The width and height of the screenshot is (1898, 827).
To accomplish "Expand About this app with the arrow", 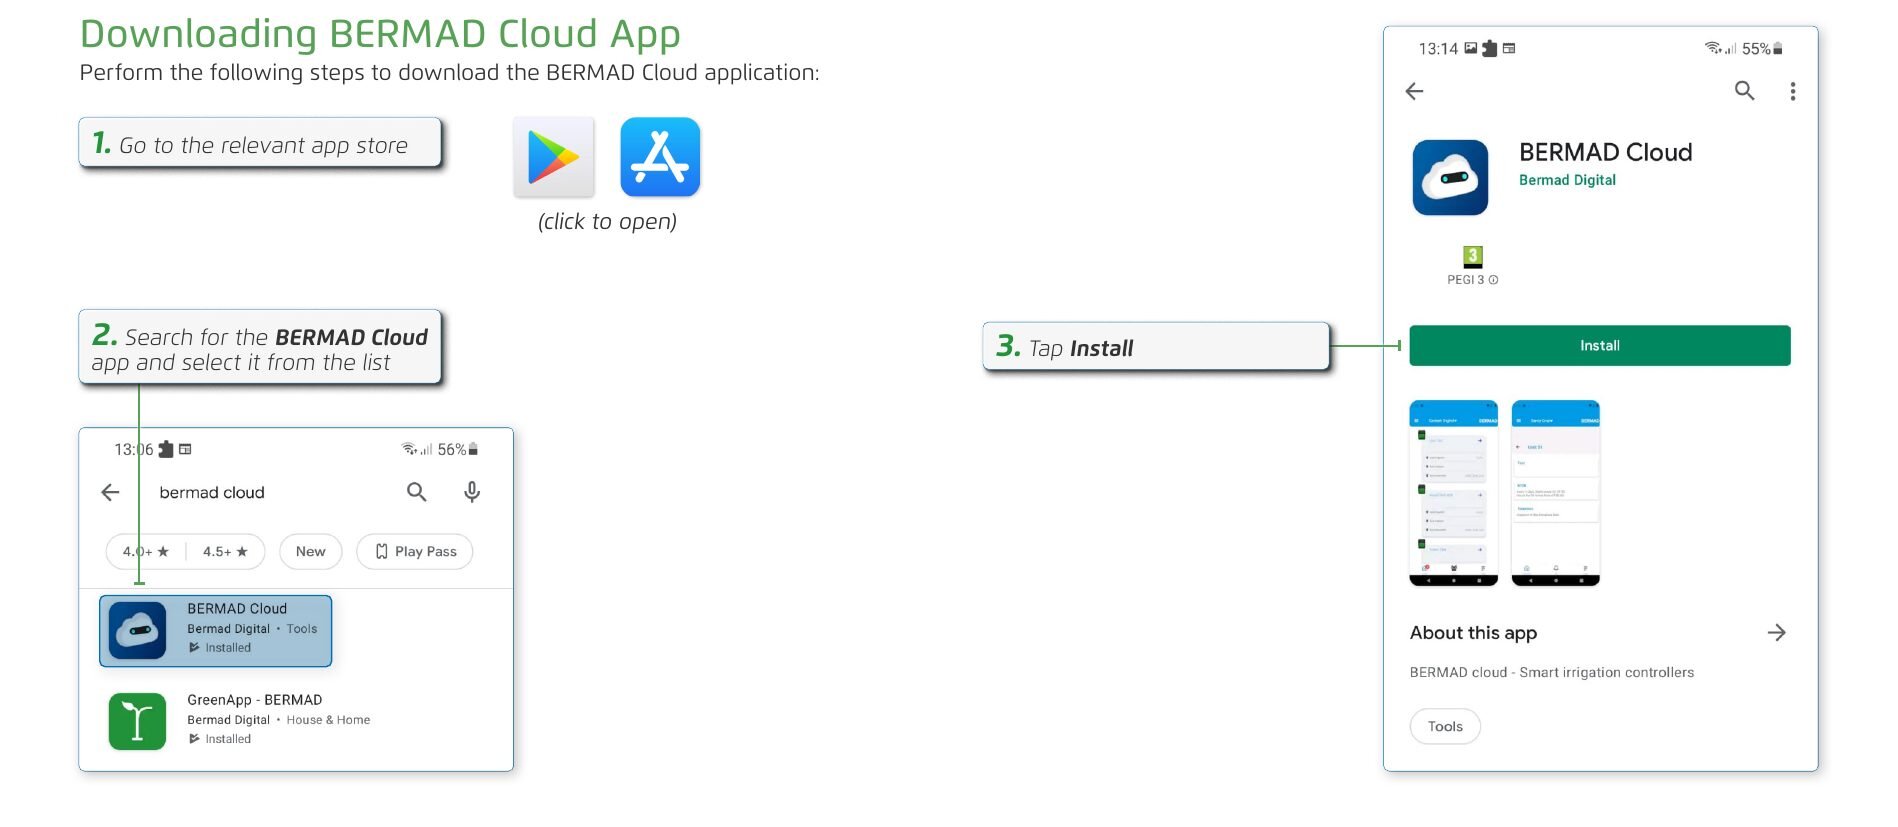I will [1776, 632].
